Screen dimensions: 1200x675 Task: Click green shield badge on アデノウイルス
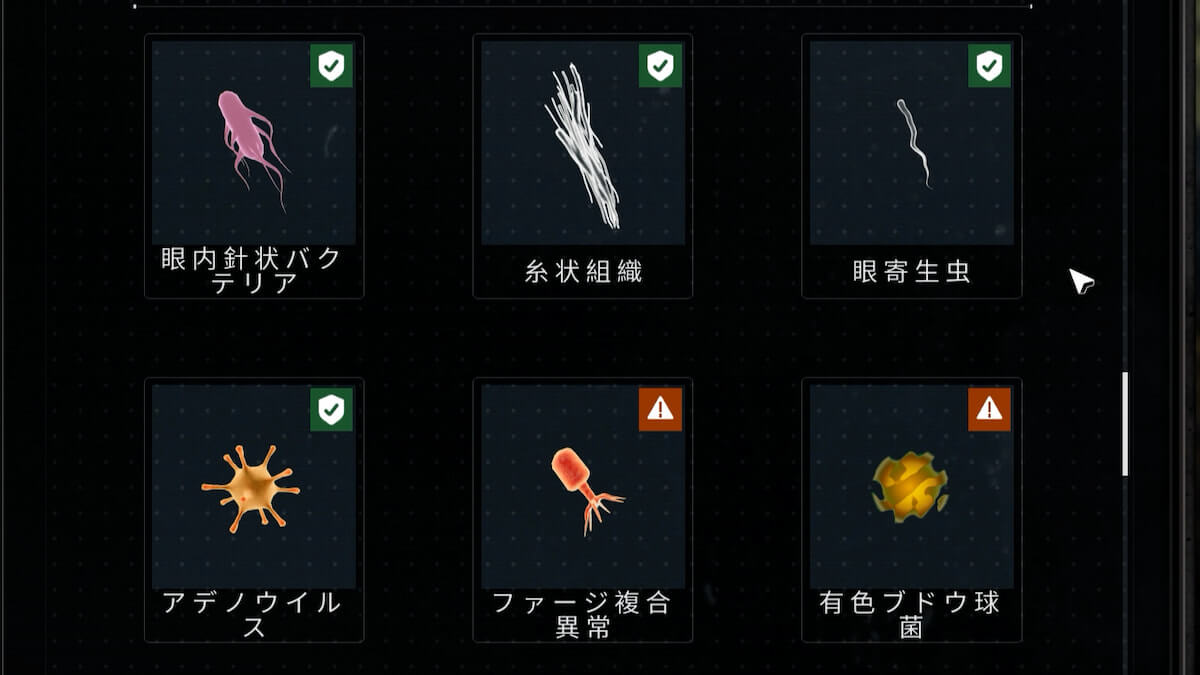(331, 409)
